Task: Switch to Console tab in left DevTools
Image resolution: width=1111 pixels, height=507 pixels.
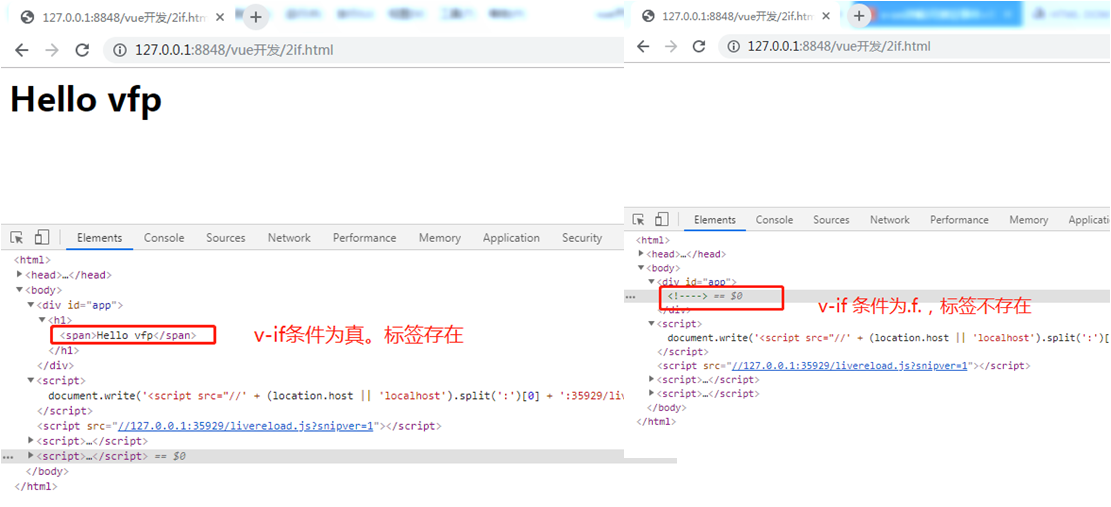Action: [164, 238]
